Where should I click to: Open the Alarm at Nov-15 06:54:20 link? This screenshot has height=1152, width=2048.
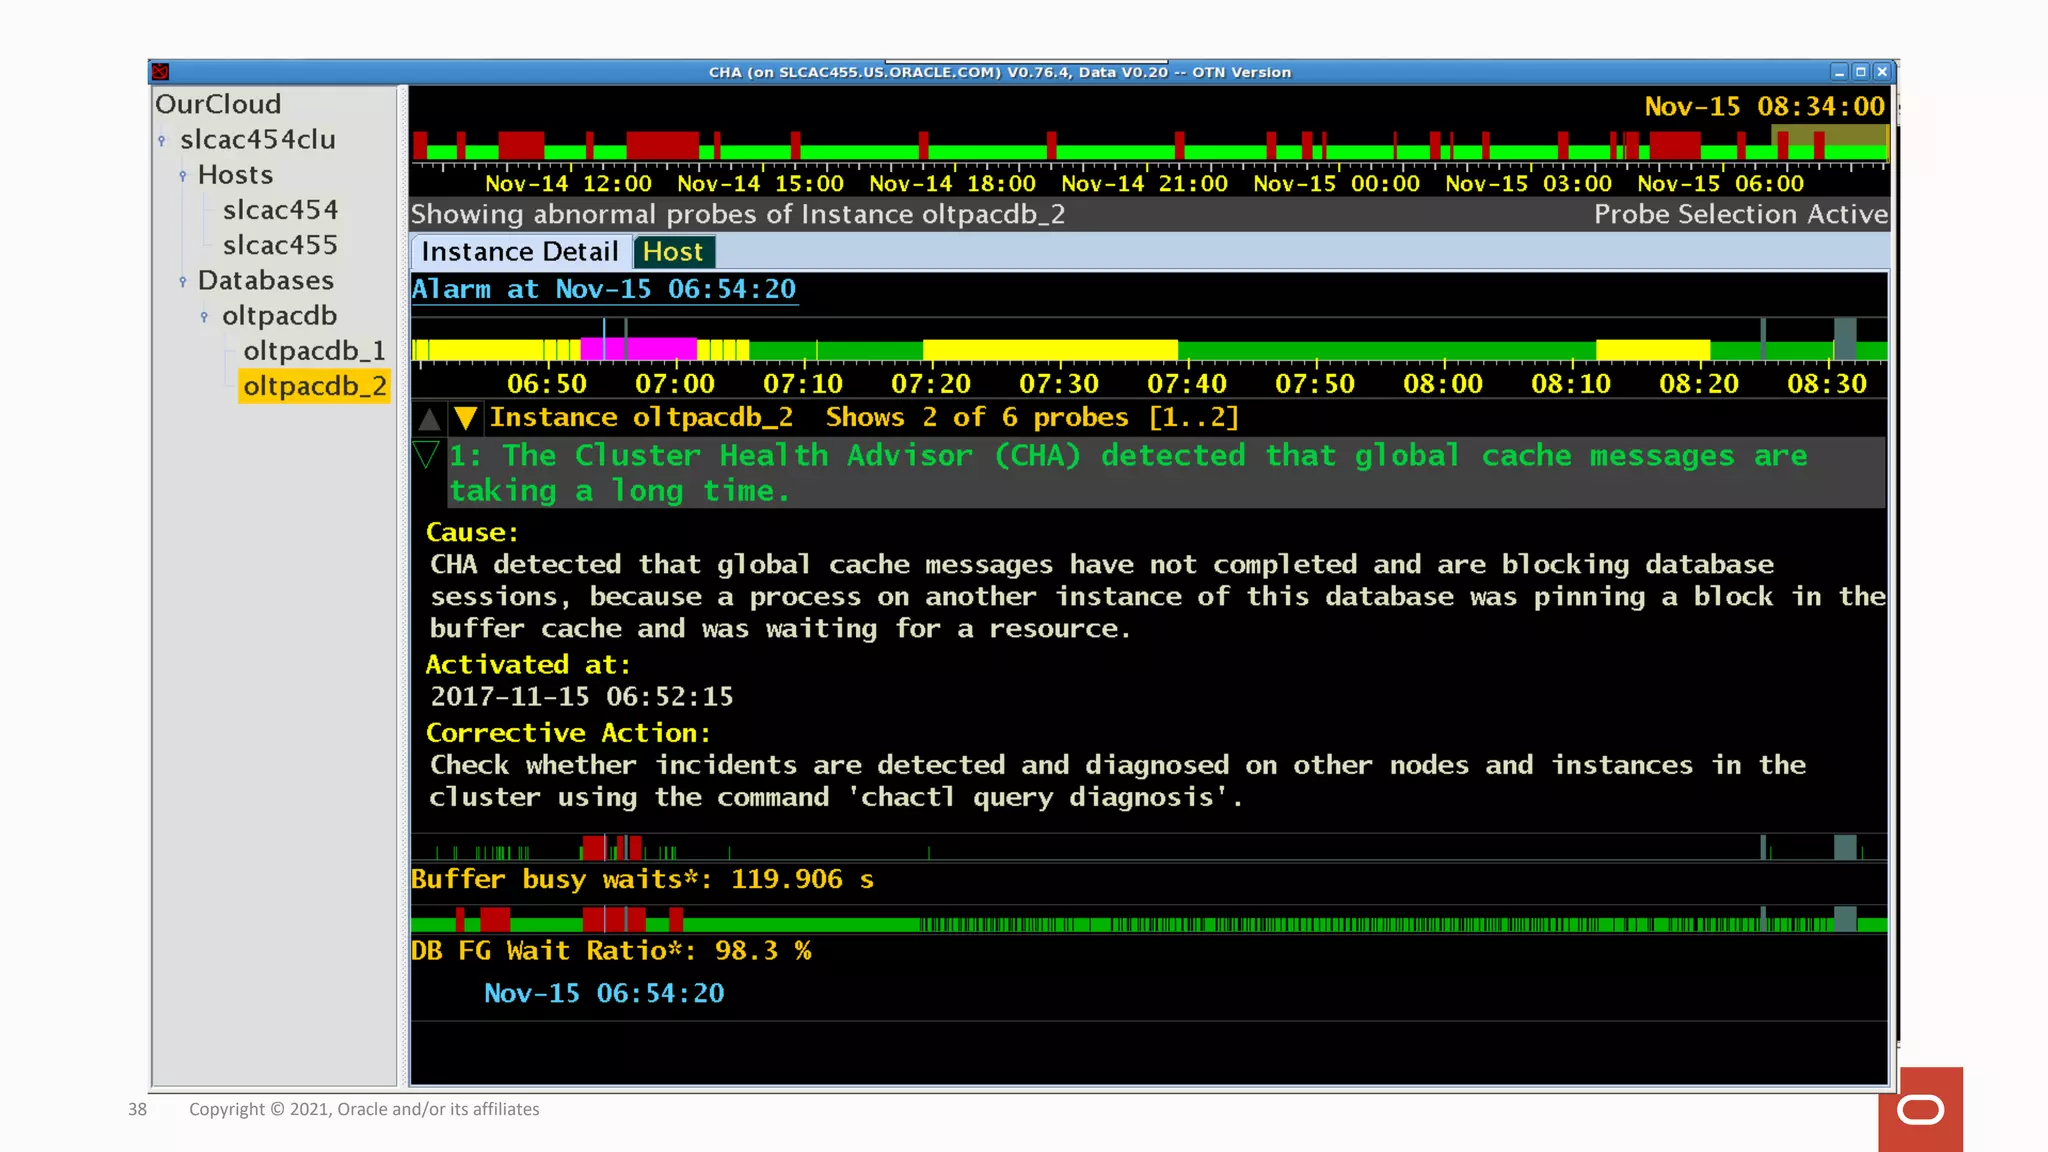click(604, 290)
